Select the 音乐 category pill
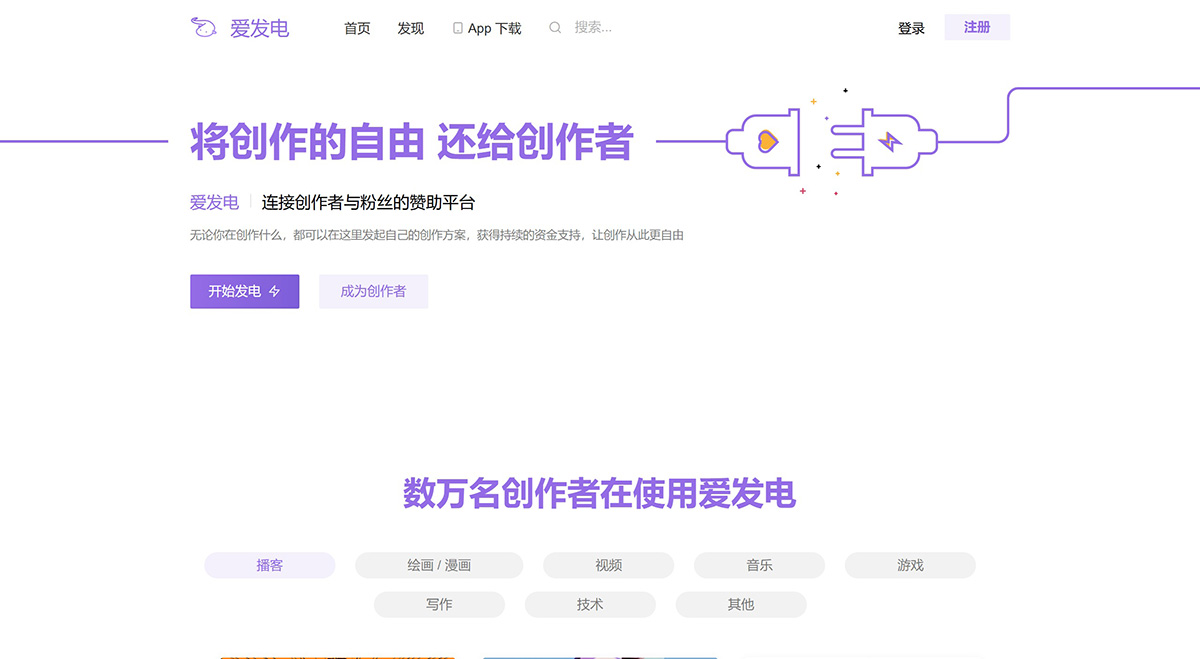This screenshot has width=1200, height=659. (759, 565)
